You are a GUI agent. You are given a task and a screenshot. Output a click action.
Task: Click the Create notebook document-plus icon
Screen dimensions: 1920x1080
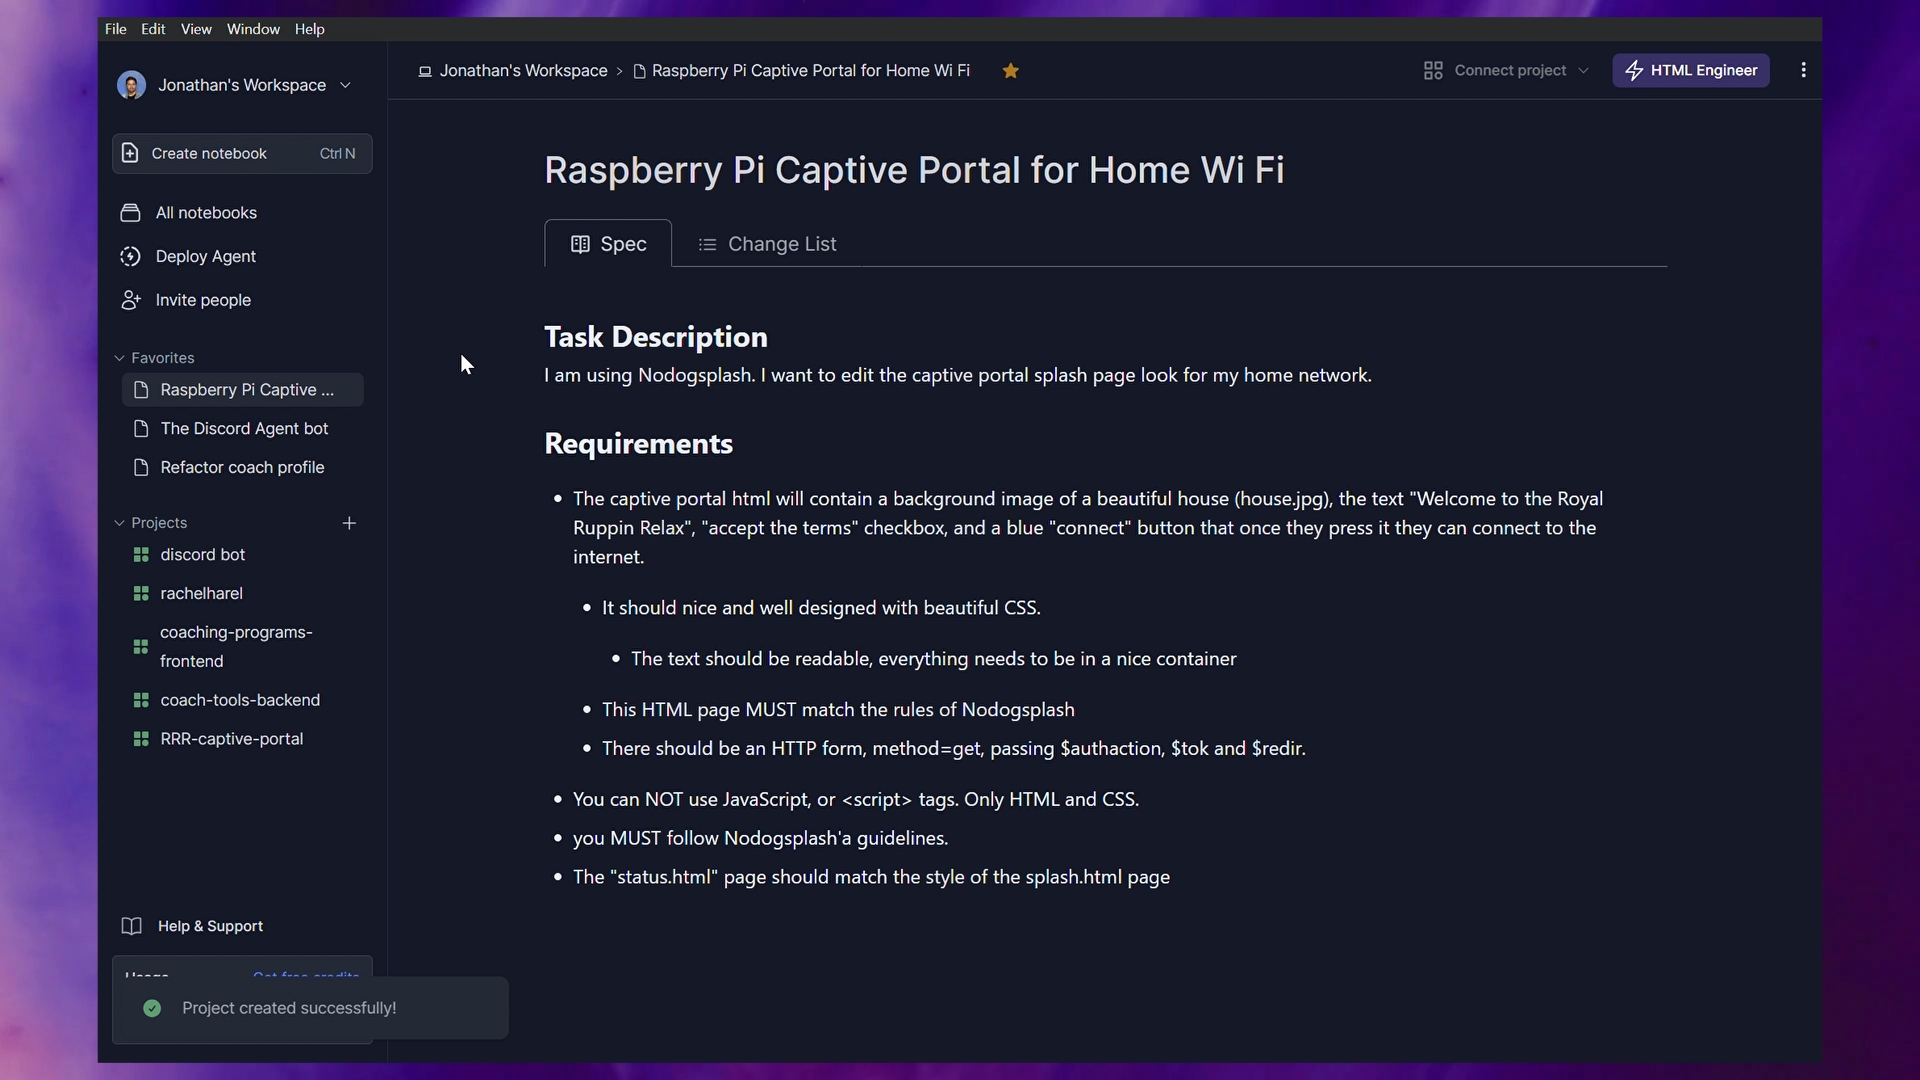(x=130, y=153)
